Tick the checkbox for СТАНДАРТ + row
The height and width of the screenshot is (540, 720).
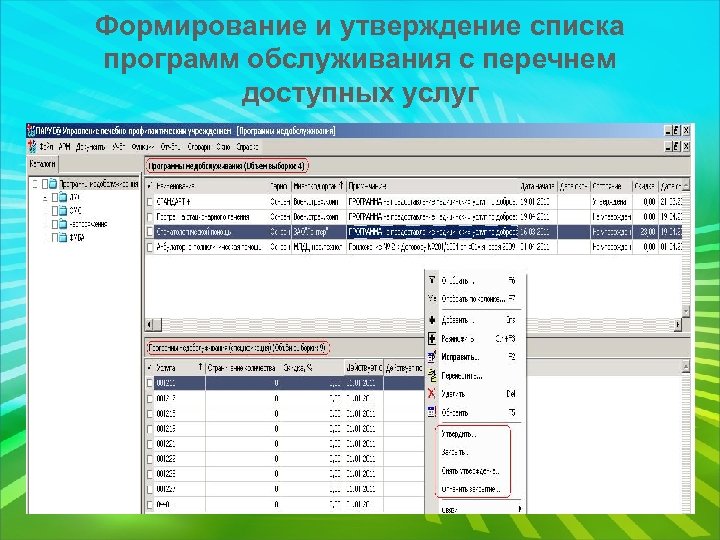[x=150, y=202]
